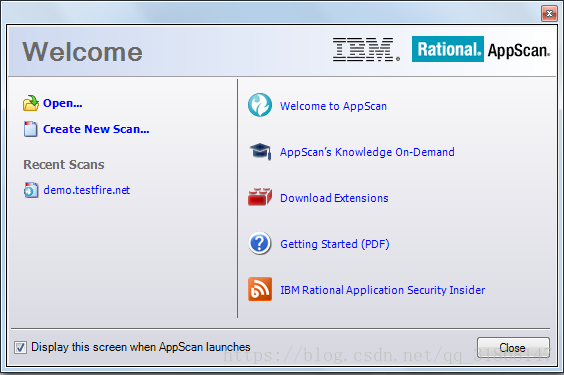This screenshot has height=375, width=564.
Task: Click the Rational AppScan logo
Action: point(481,49)
